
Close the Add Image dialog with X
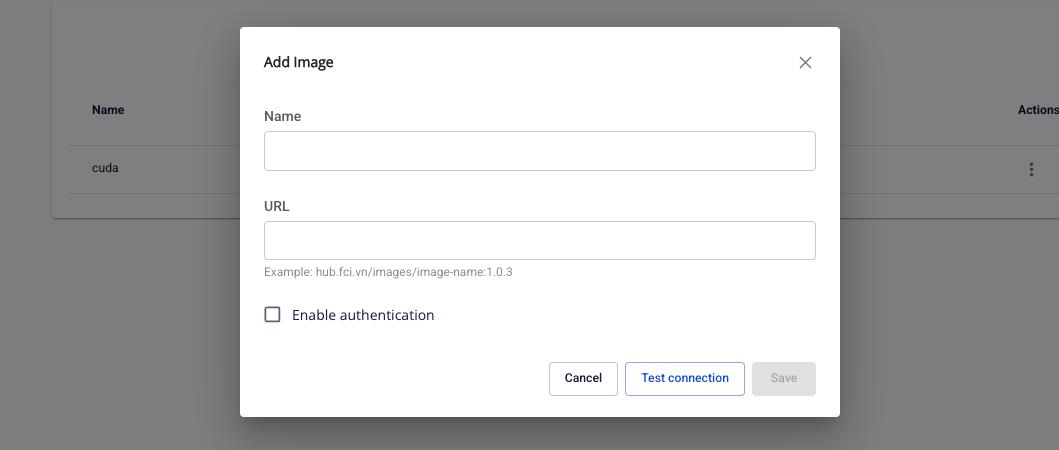pyautogui.click(x=805, y=63)
